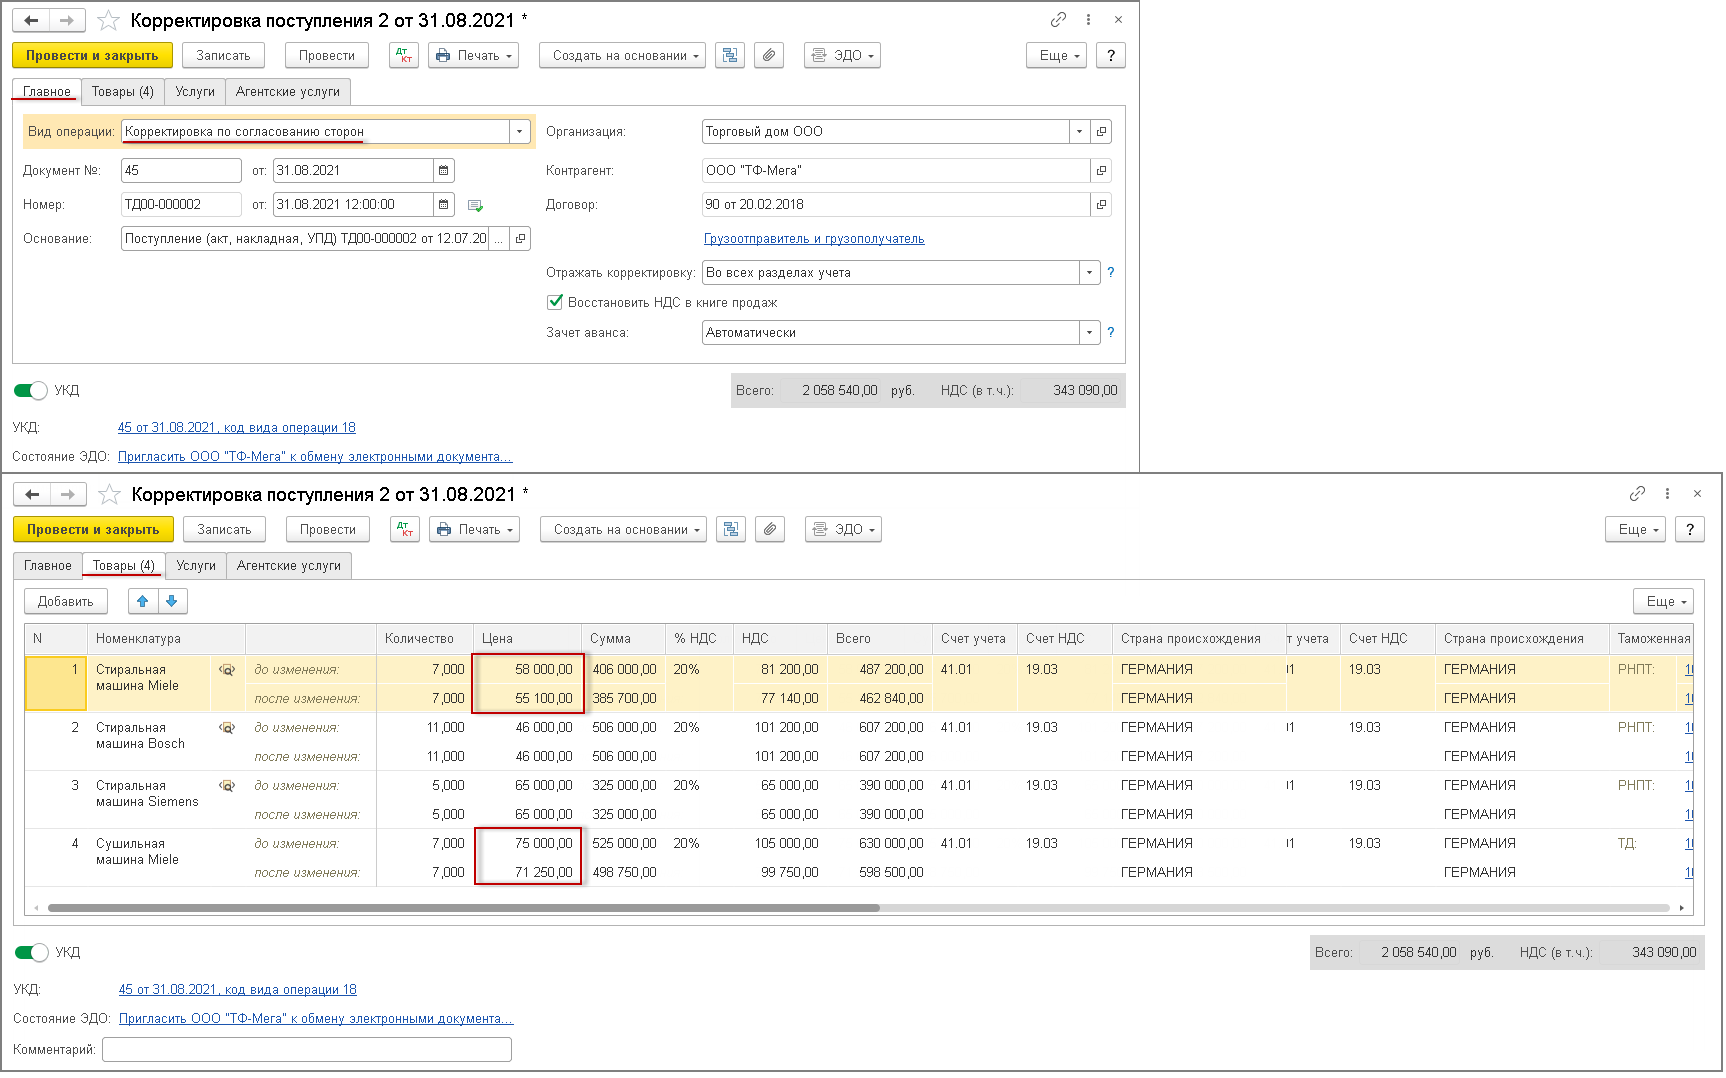The height and width of the screenshot is (1078, 1726).
Task: Open Договор card via open icon
Action: click(1101, 204)
